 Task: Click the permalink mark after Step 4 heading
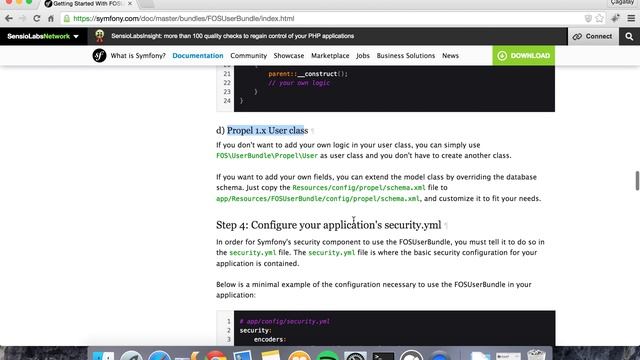click(x=446, y=225)
